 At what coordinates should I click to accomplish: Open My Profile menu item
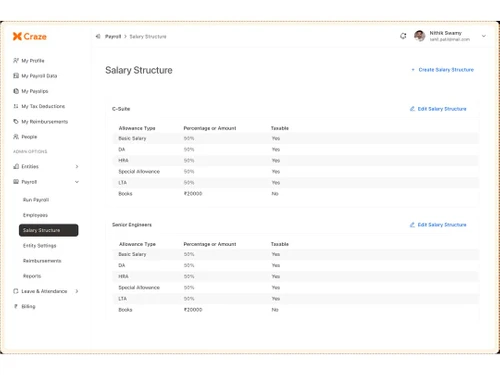click(33, 61)
